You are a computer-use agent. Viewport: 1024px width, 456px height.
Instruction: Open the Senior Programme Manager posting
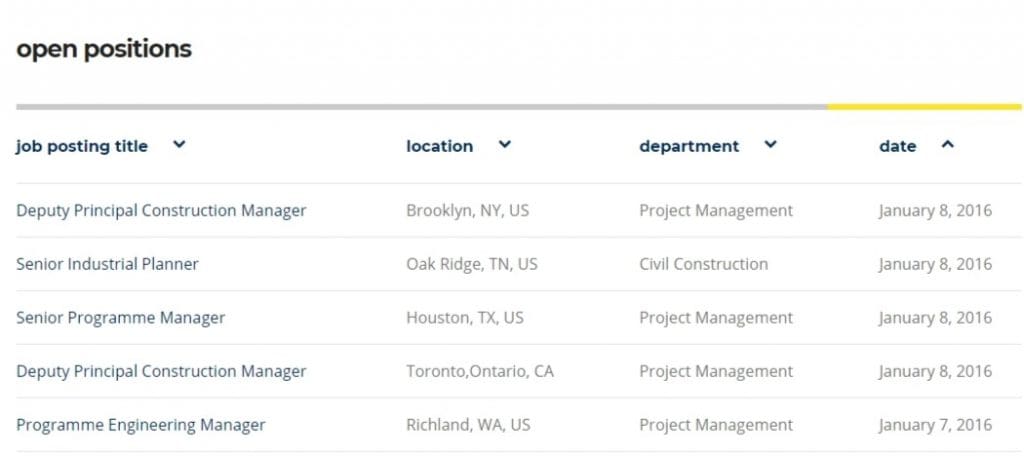[x=120, y=318]
